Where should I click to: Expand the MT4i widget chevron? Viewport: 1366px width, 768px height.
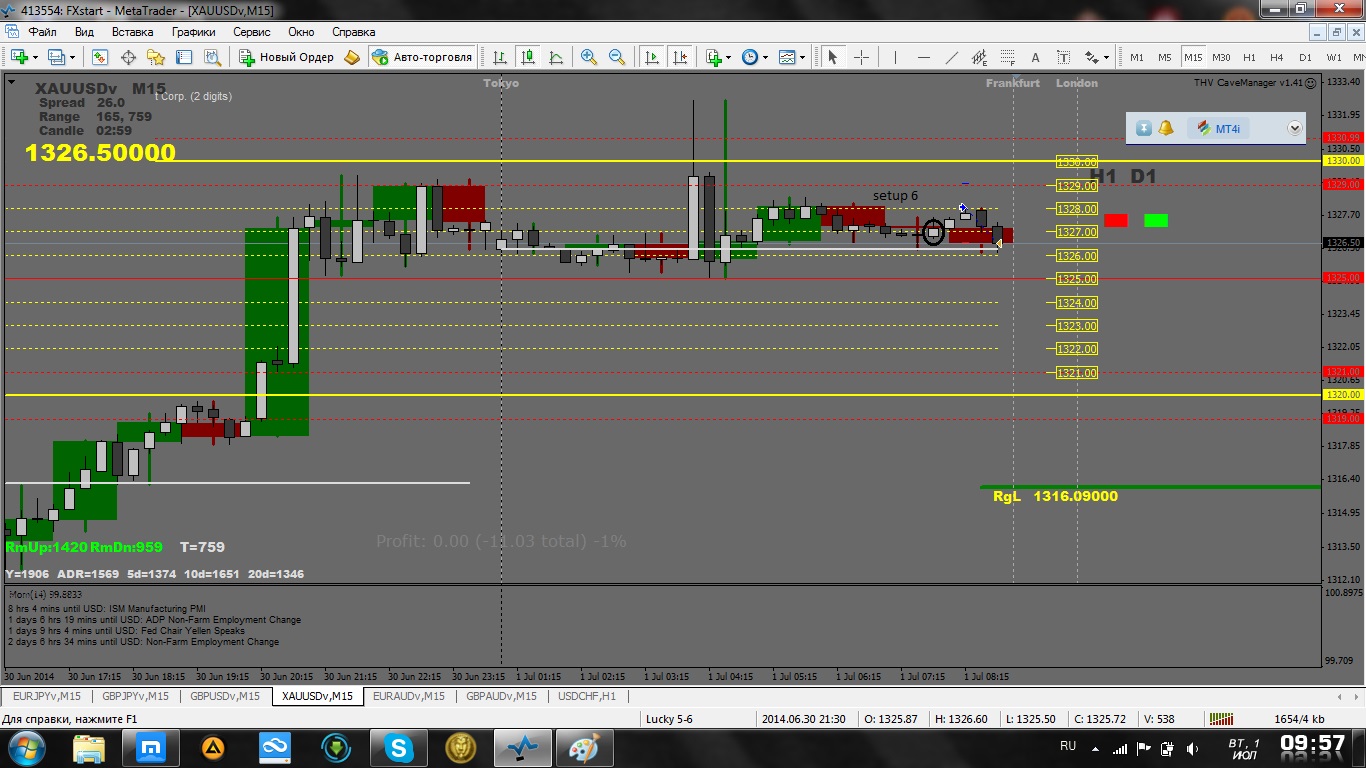(x=1295, y=128)
